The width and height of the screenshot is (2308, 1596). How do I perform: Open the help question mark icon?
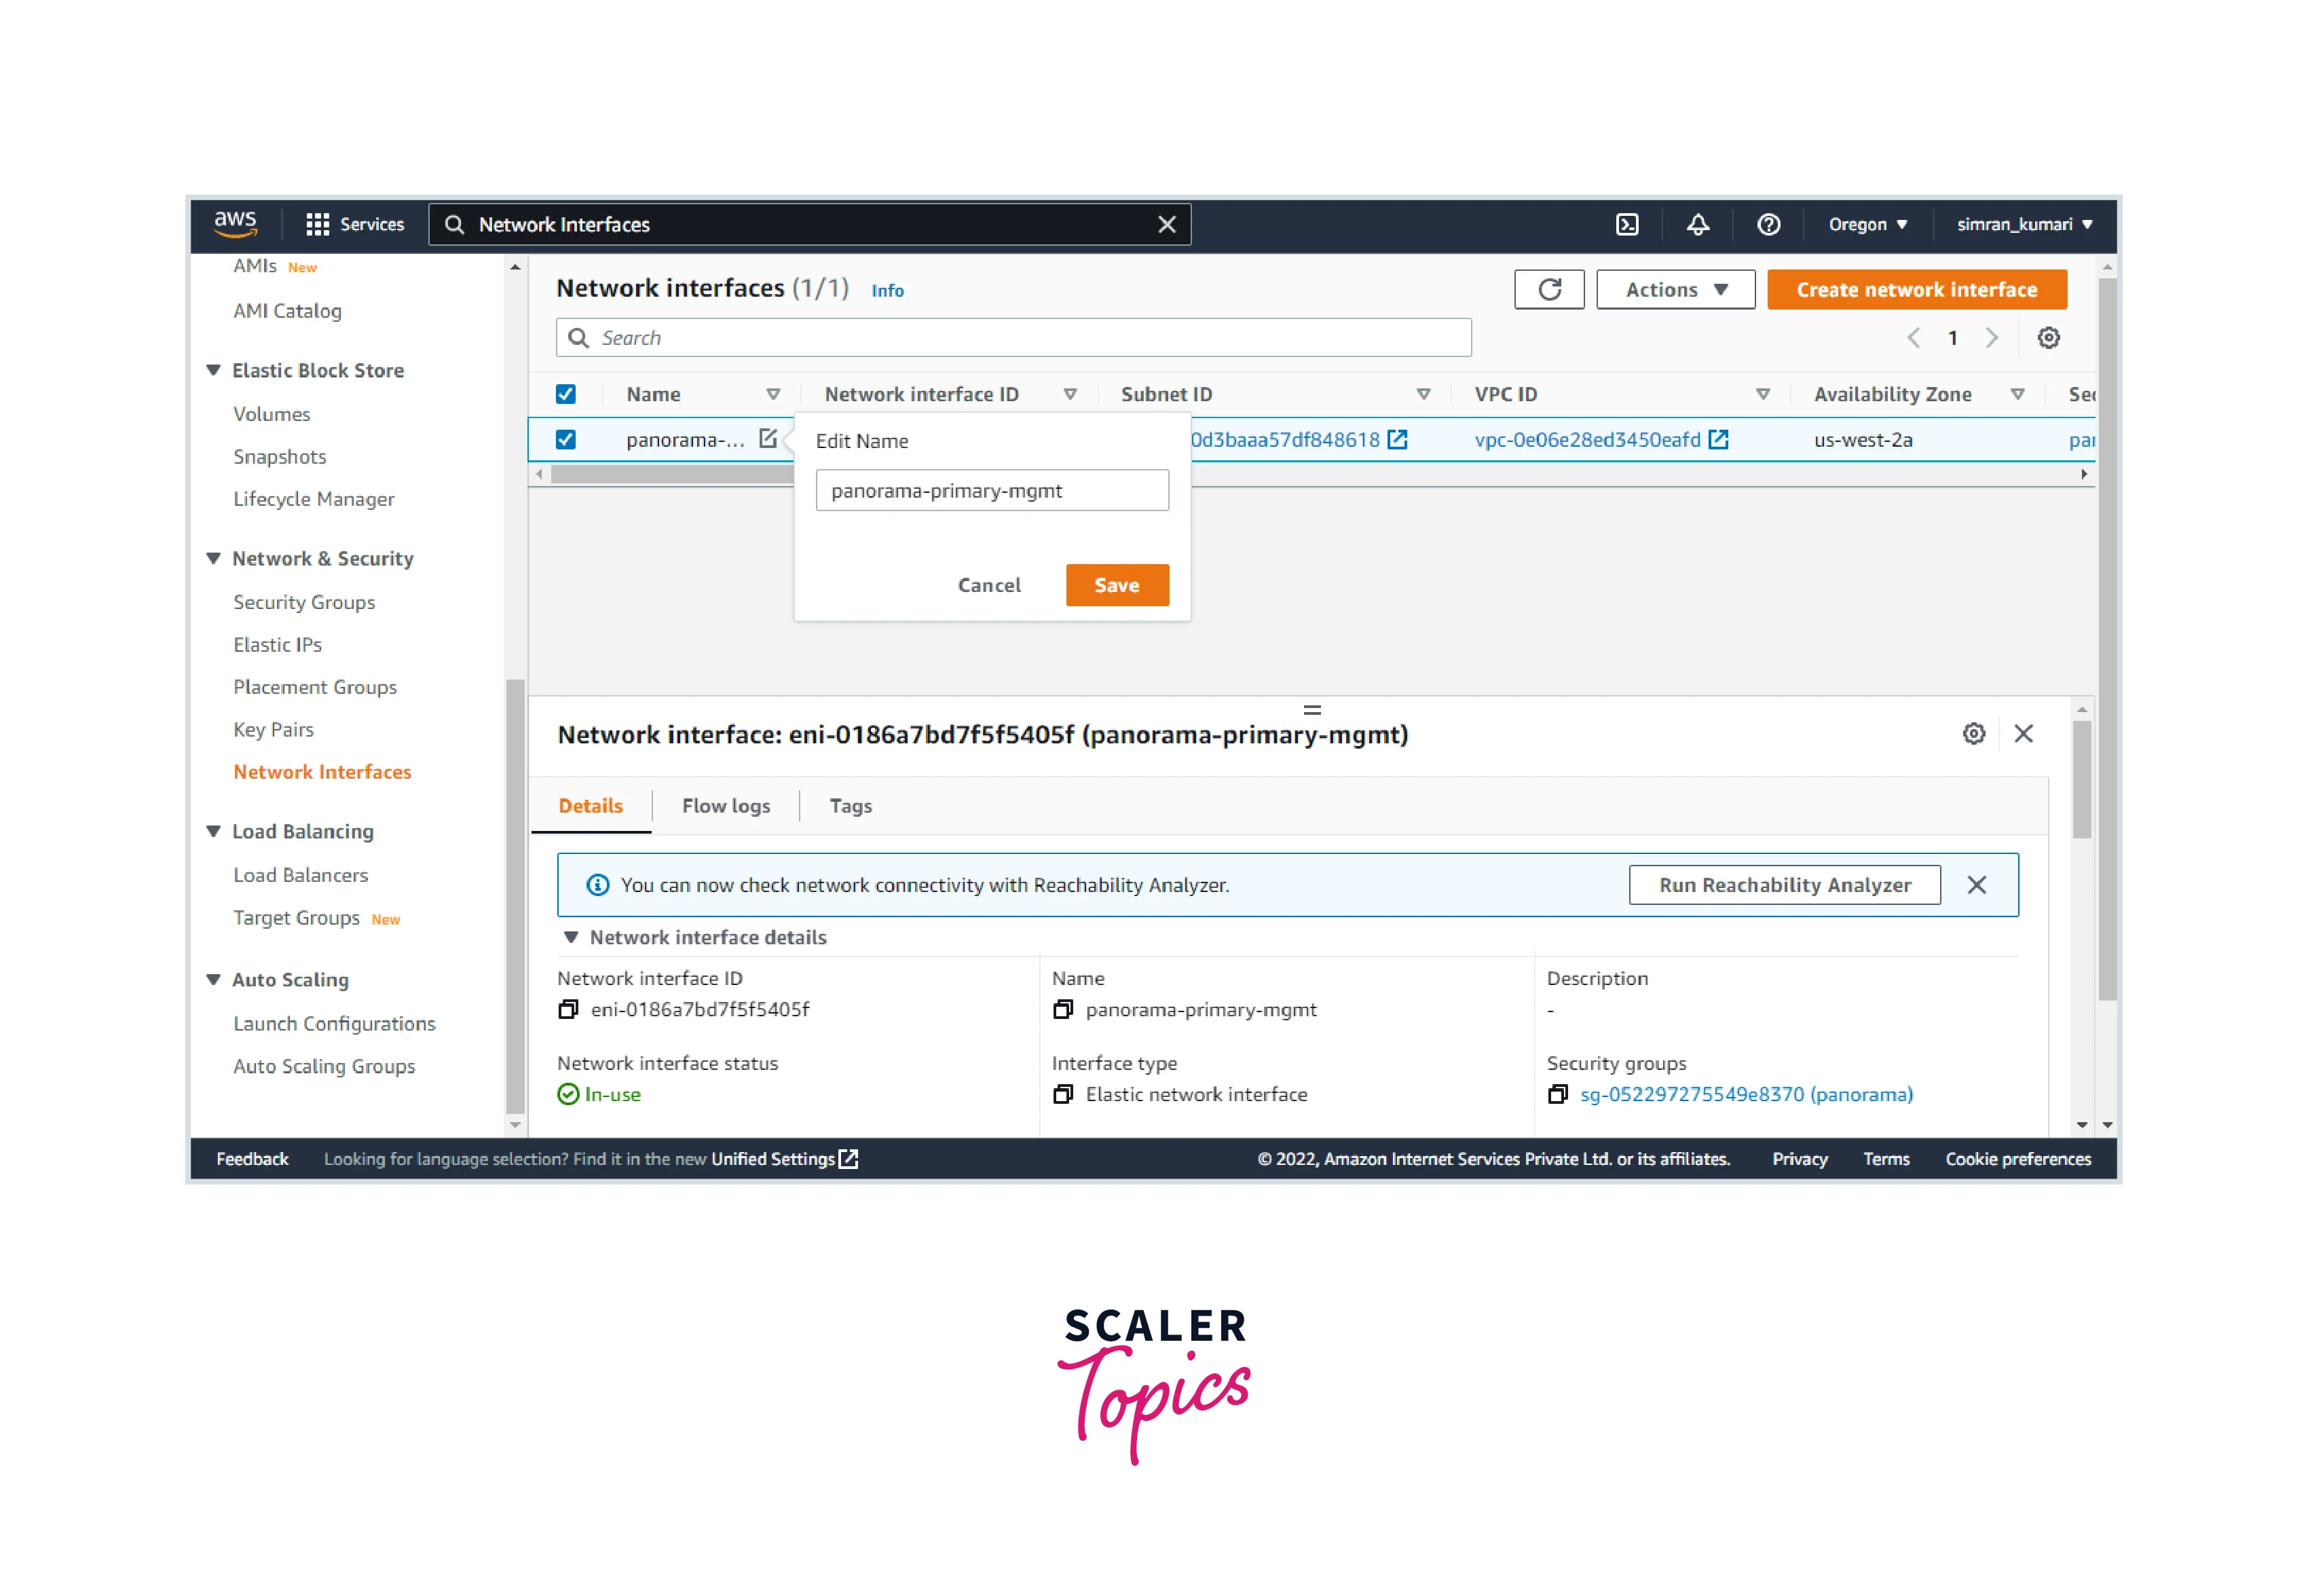(1768, 224)
